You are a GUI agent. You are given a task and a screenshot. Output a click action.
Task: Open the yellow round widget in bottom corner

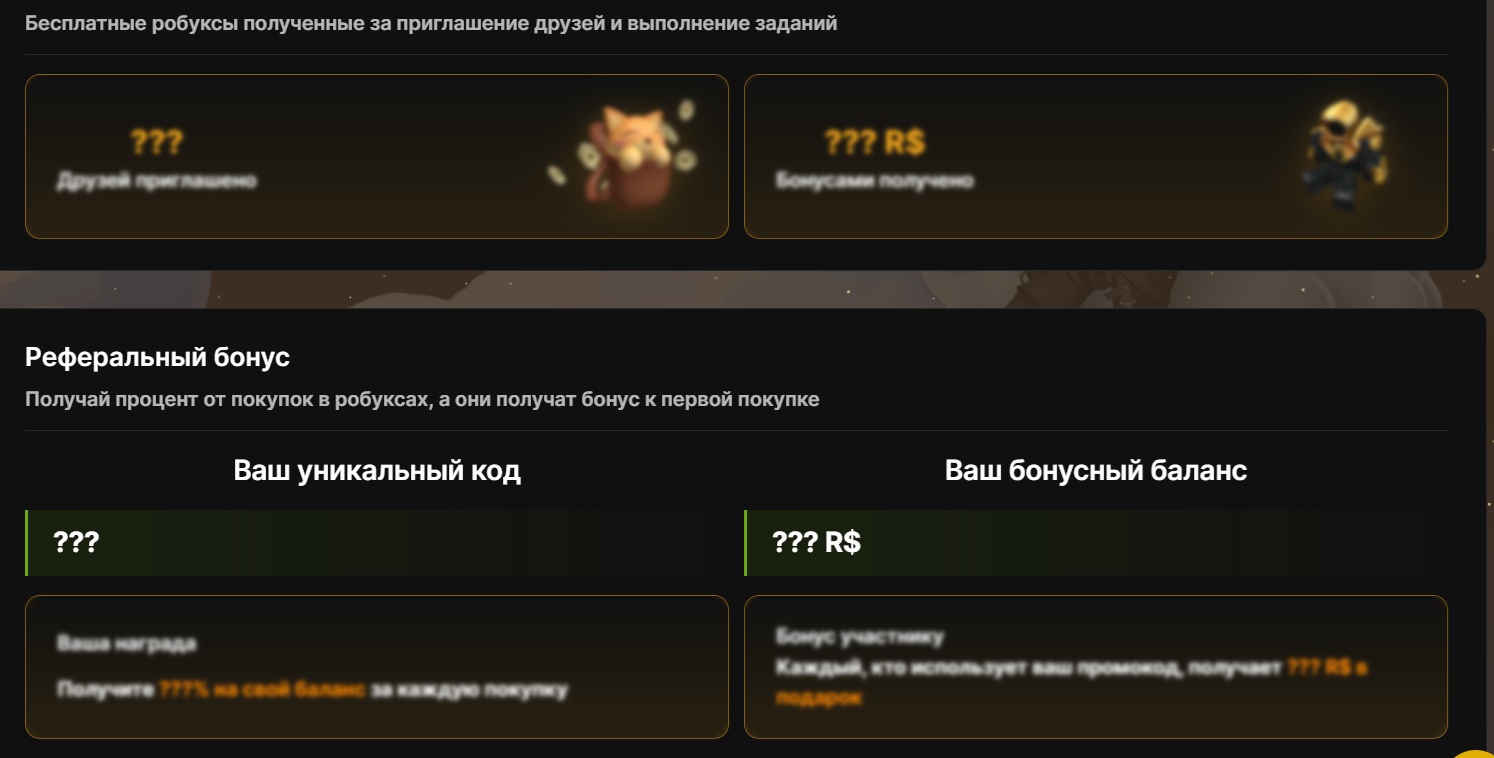coord(1474,750)
